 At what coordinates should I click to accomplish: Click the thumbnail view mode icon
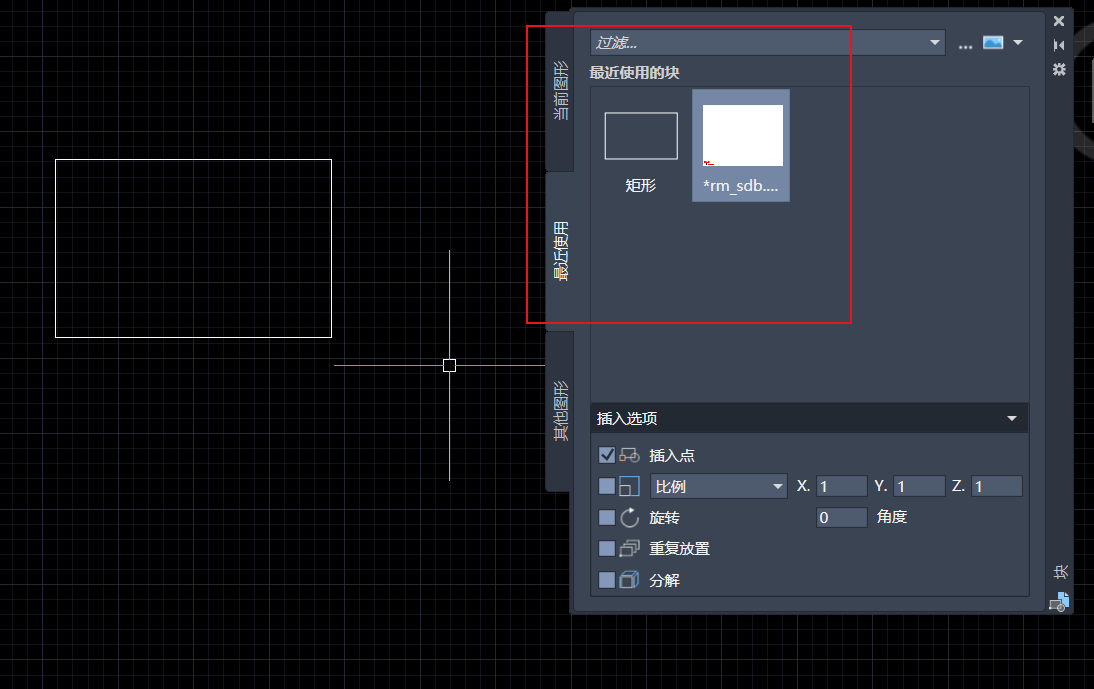click(x=993, y=43)
